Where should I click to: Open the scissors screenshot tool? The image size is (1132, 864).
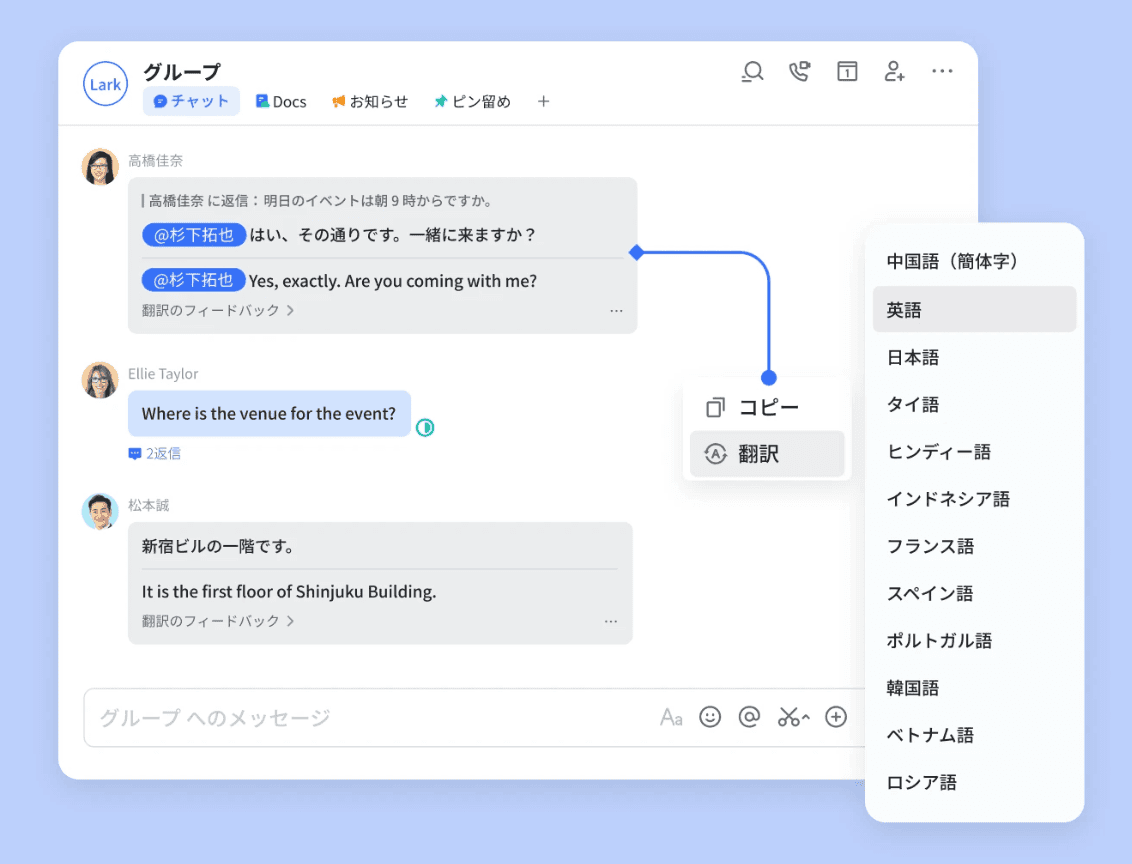[793, 717]
